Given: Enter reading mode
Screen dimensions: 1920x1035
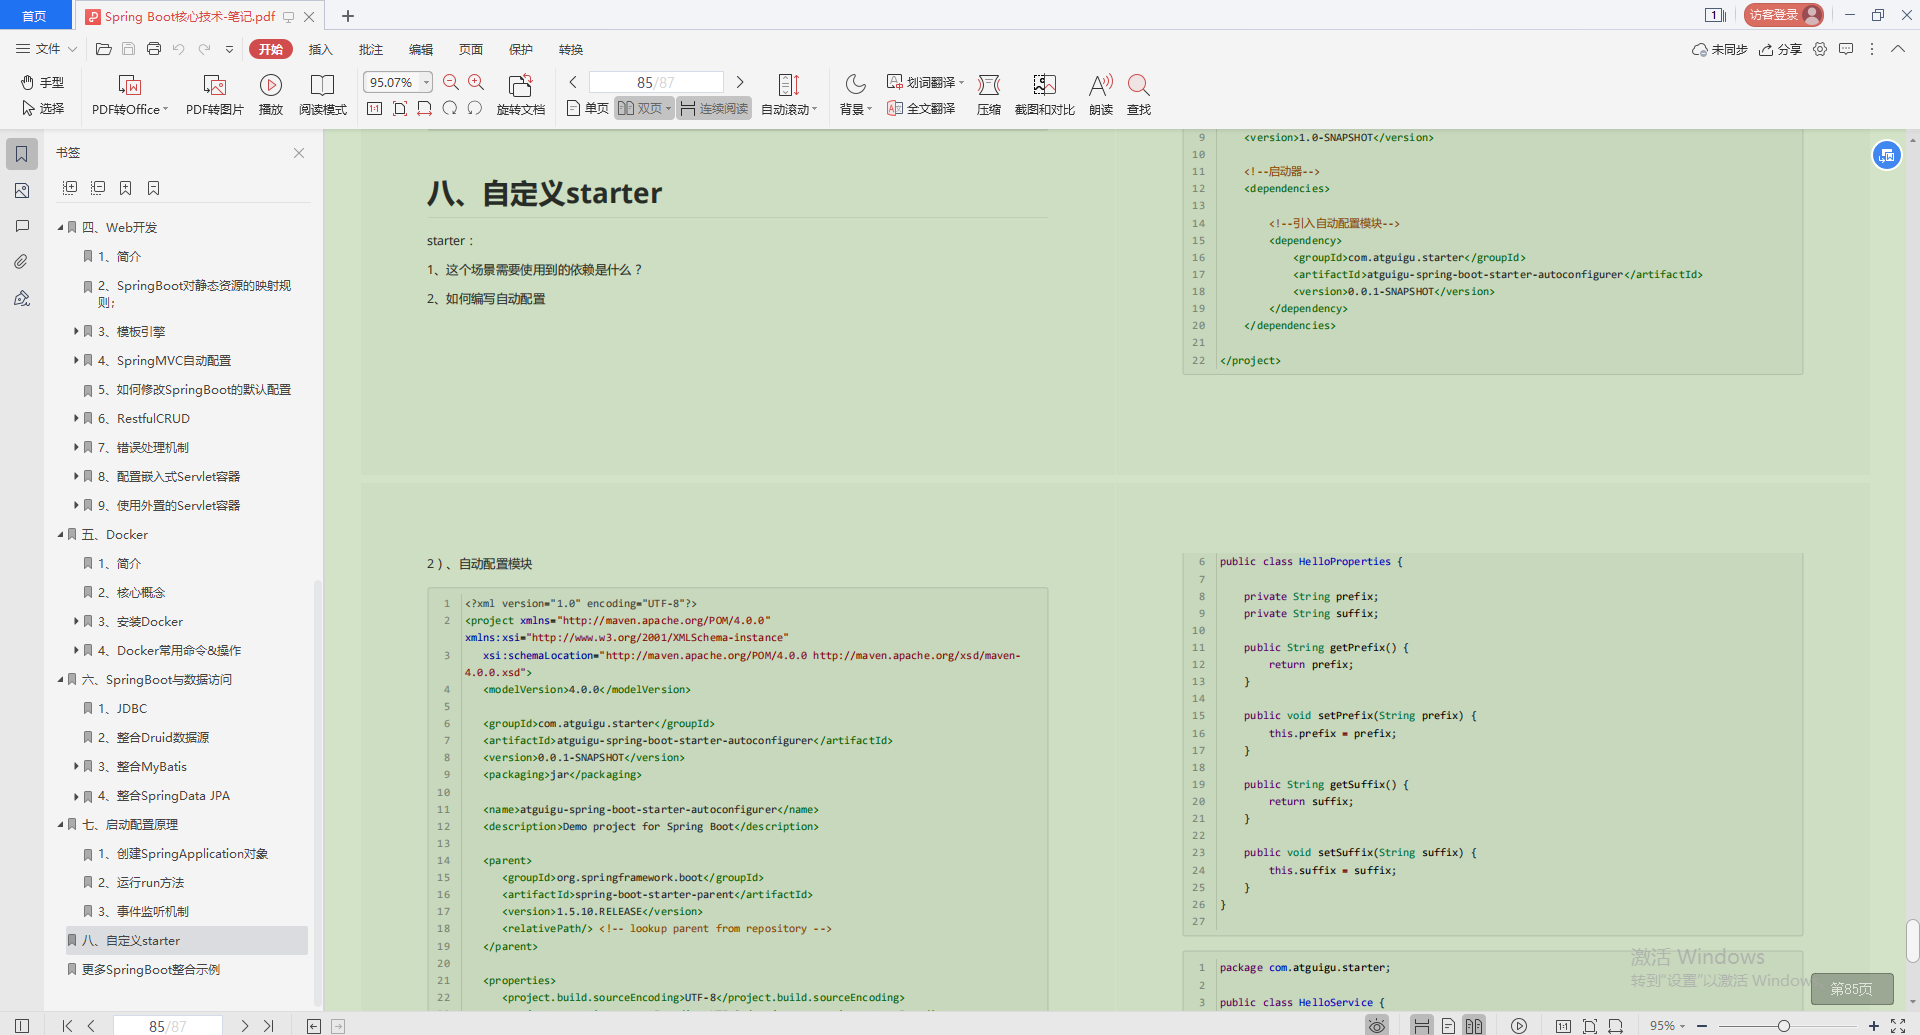Looking at the screenshot, I should (322, 95).
